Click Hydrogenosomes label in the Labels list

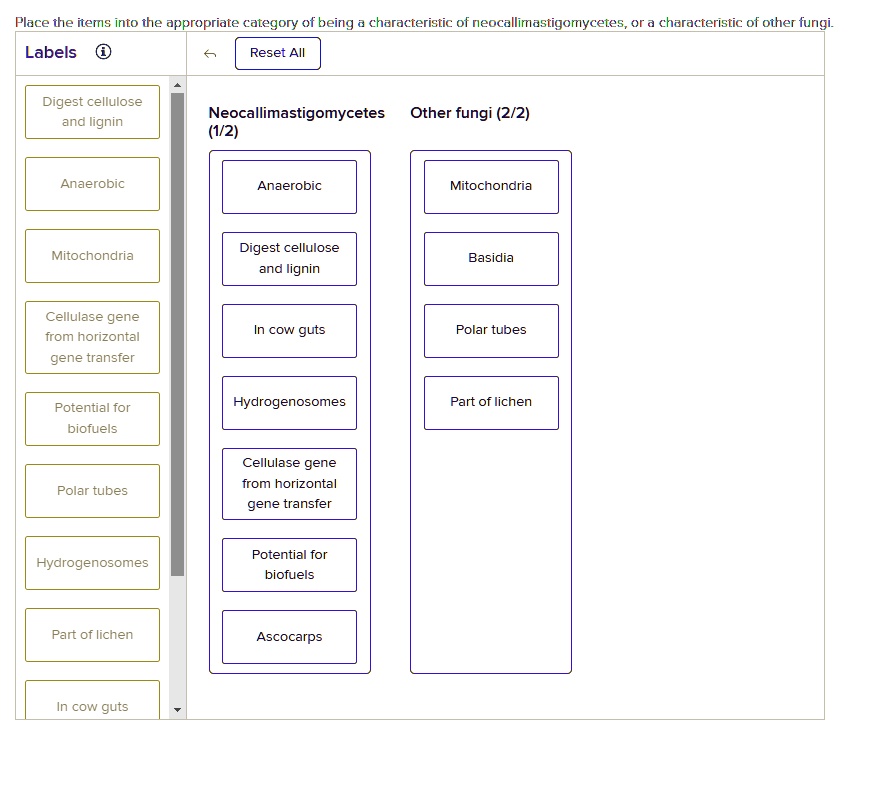click(x=93, y=563)
